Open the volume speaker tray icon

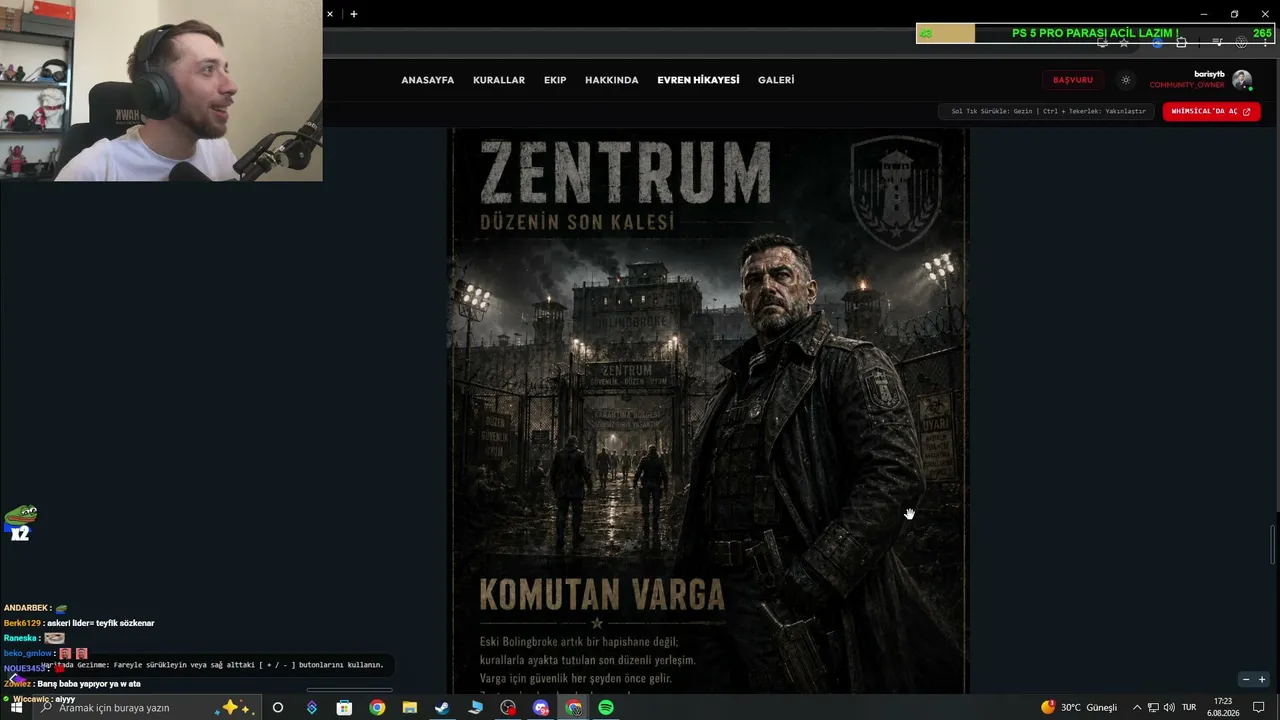[1169, 707]
